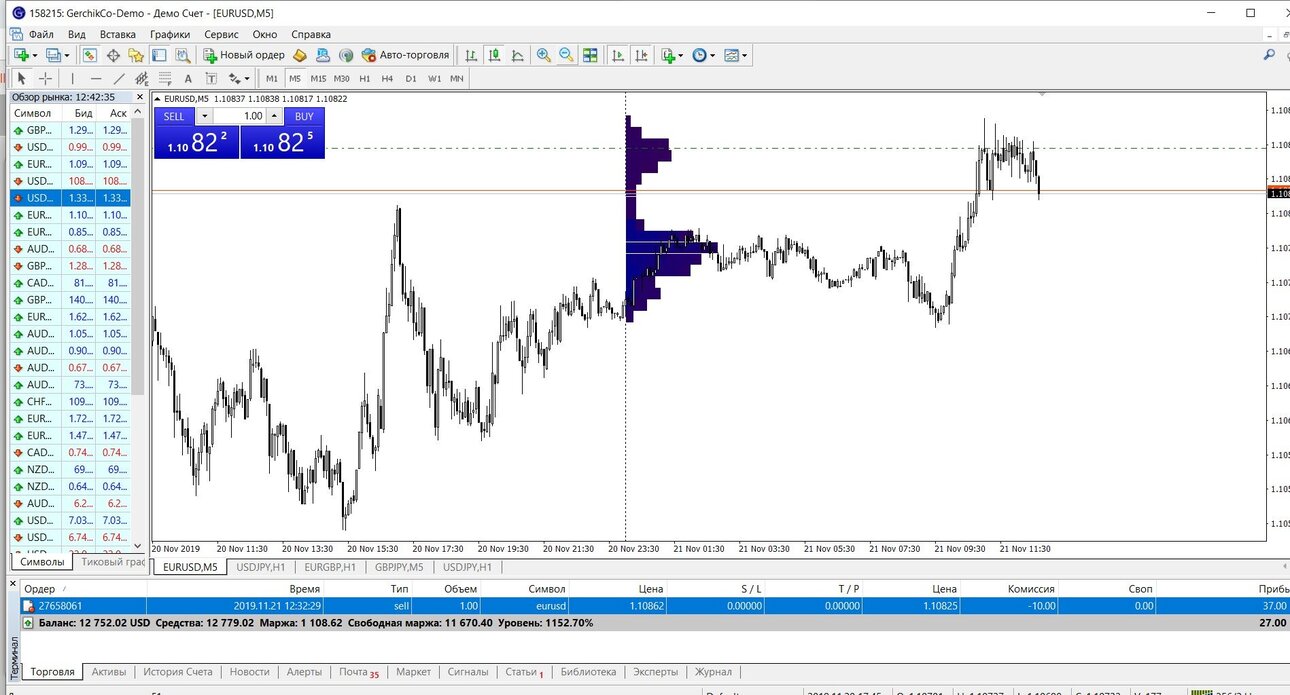Select the CAD row with bid 81
Screen dimensions: 1290x695
(70, 283)
